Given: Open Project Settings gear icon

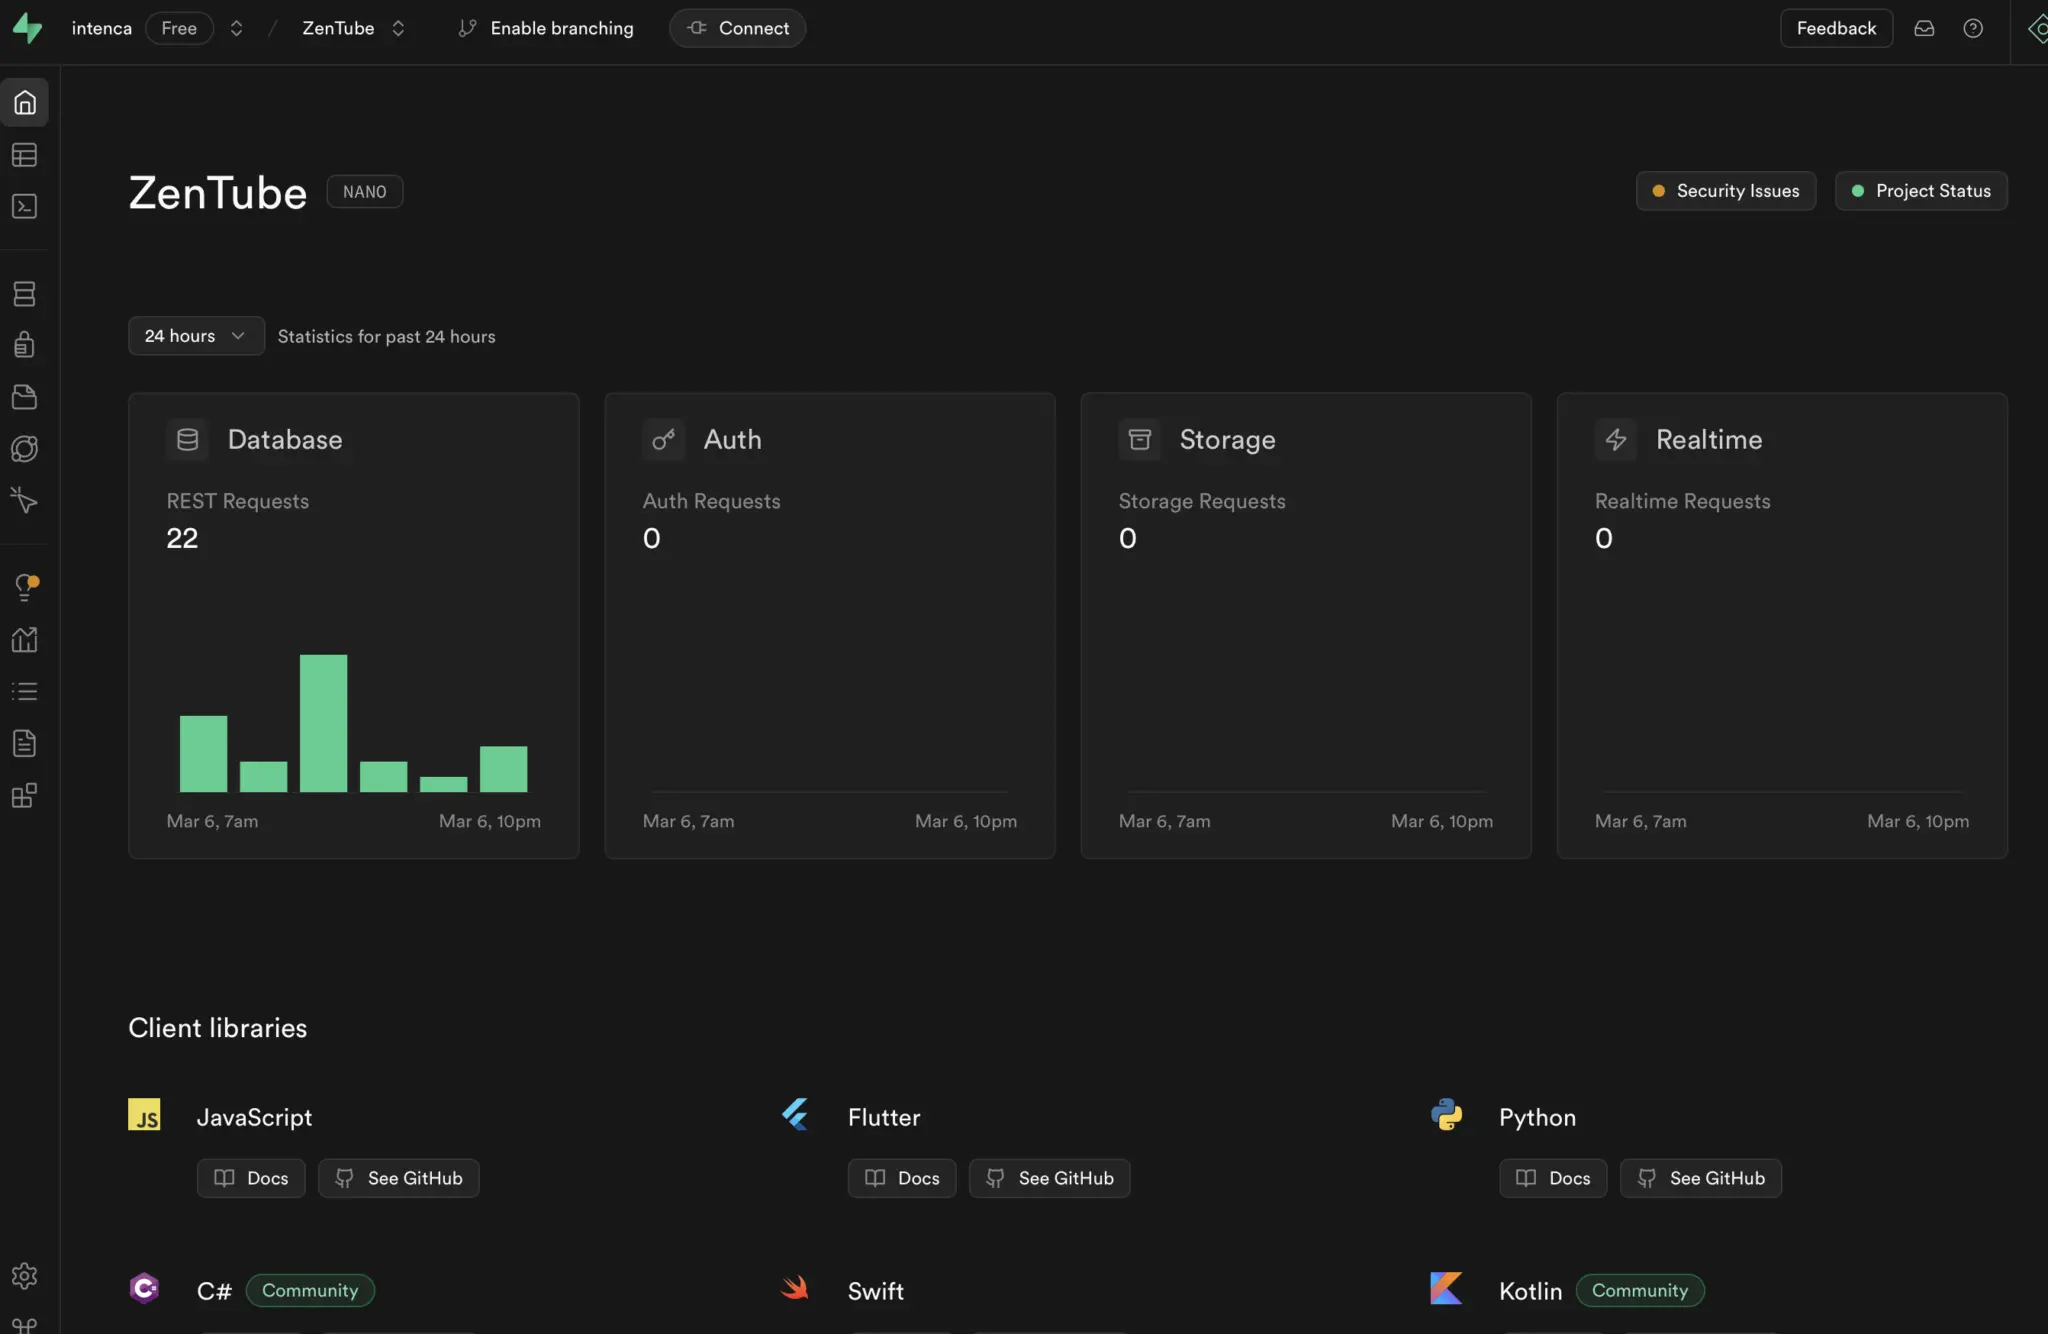Looking at the screenshot, I should [x=24, y=1276].
